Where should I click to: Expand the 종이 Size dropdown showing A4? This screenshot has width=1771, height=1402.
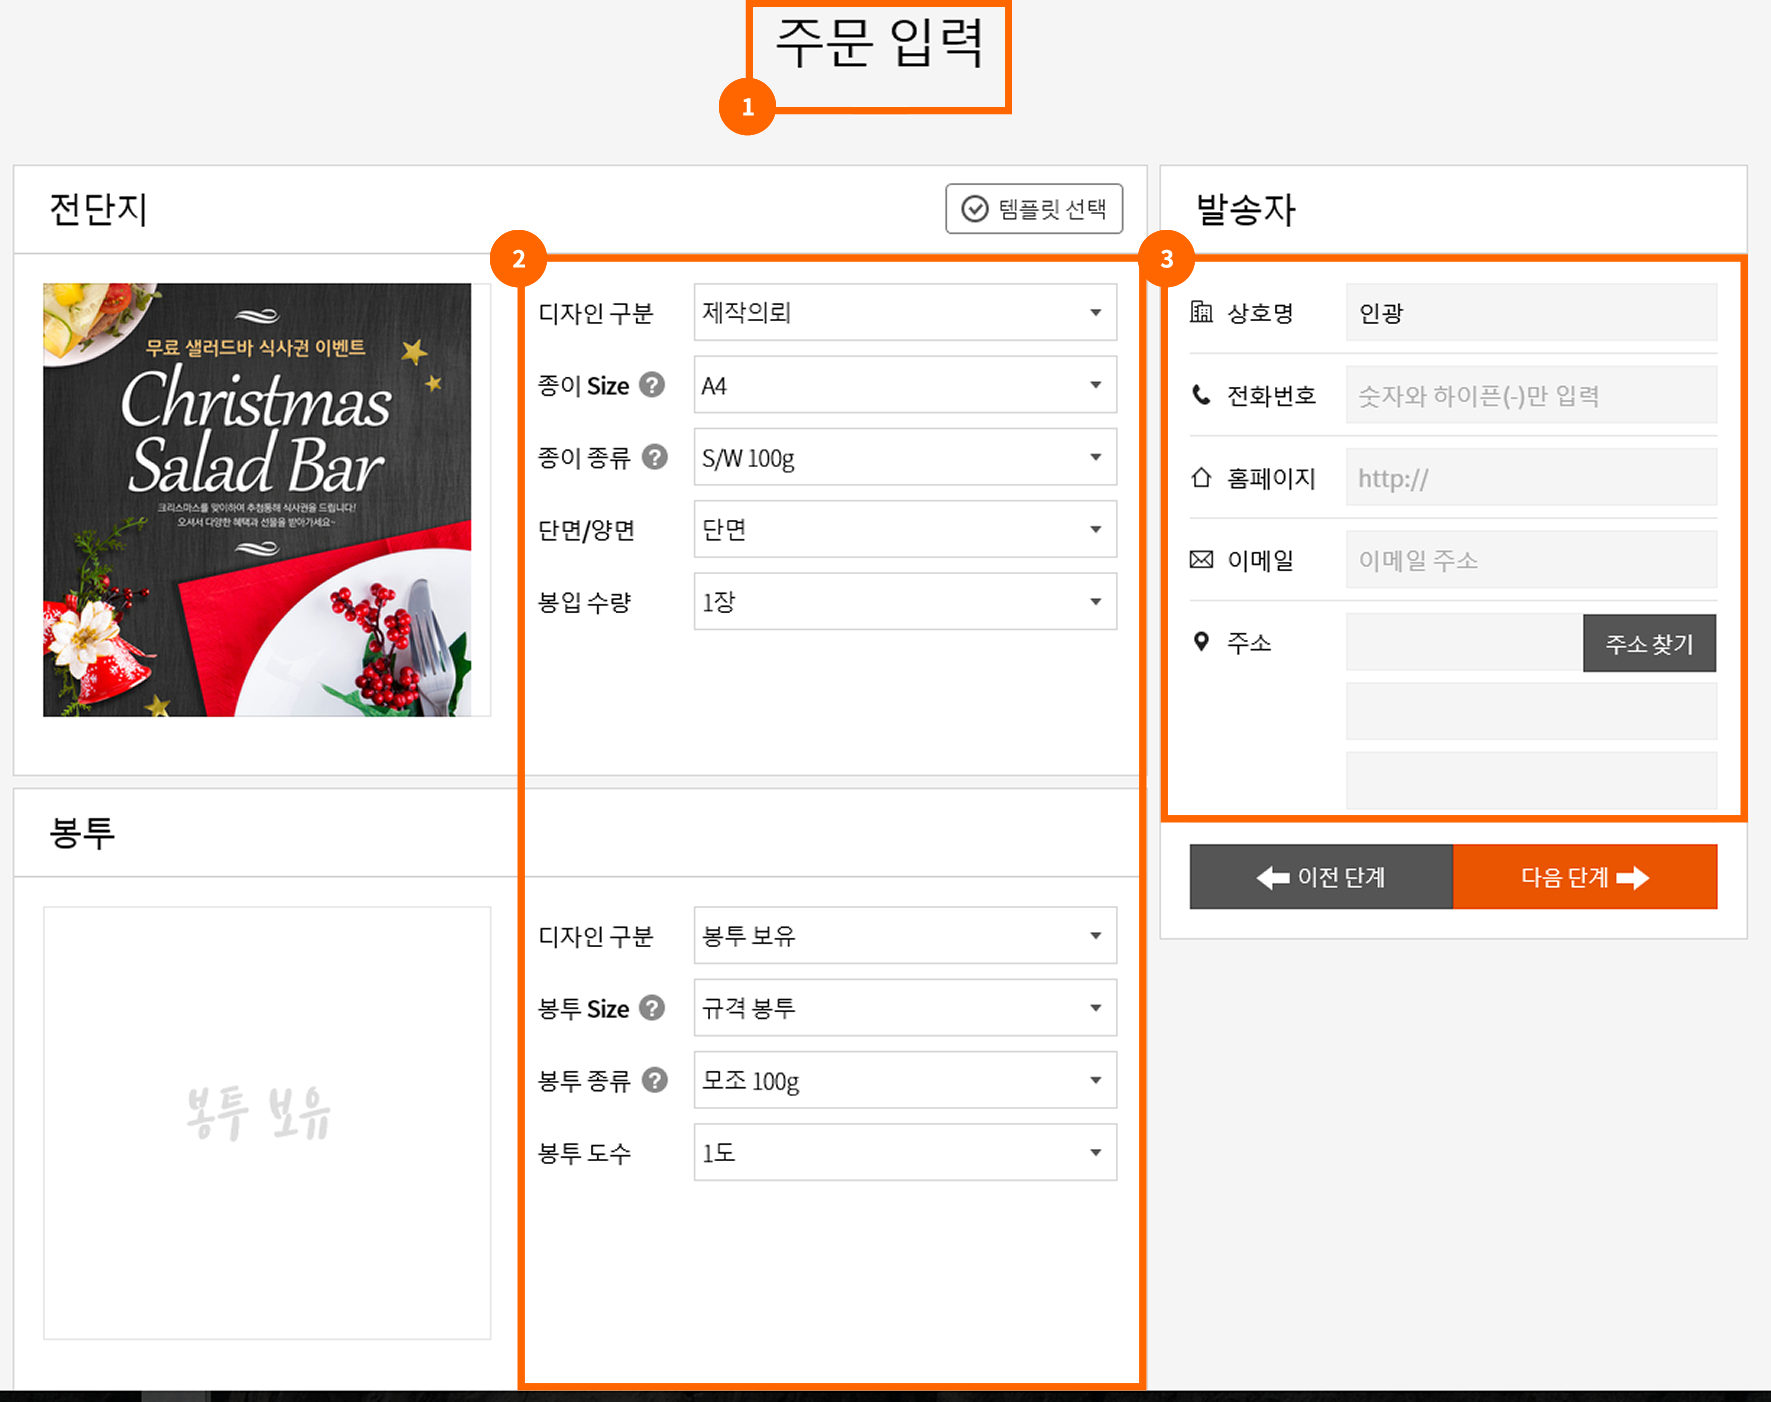(x=904, y=384)
